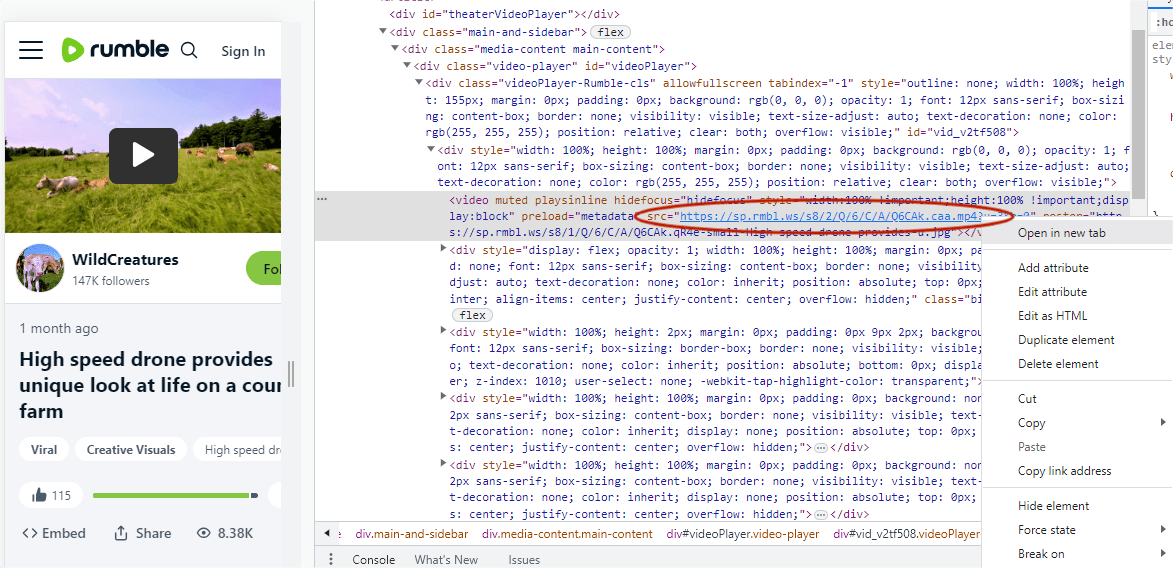Click Sign In link

(x=243, y=51)
